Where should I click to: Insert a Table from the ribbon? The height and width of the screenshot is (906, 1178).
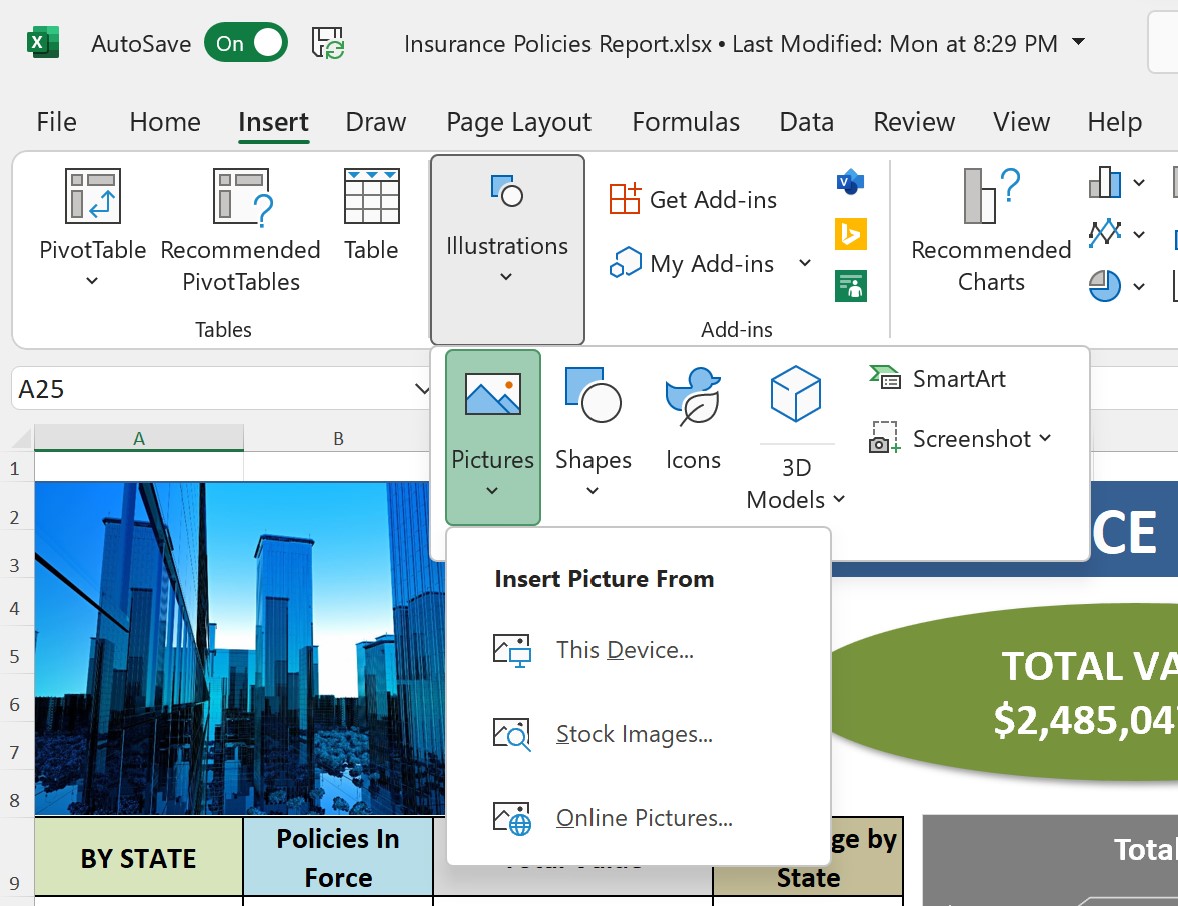tap(371, 215)
